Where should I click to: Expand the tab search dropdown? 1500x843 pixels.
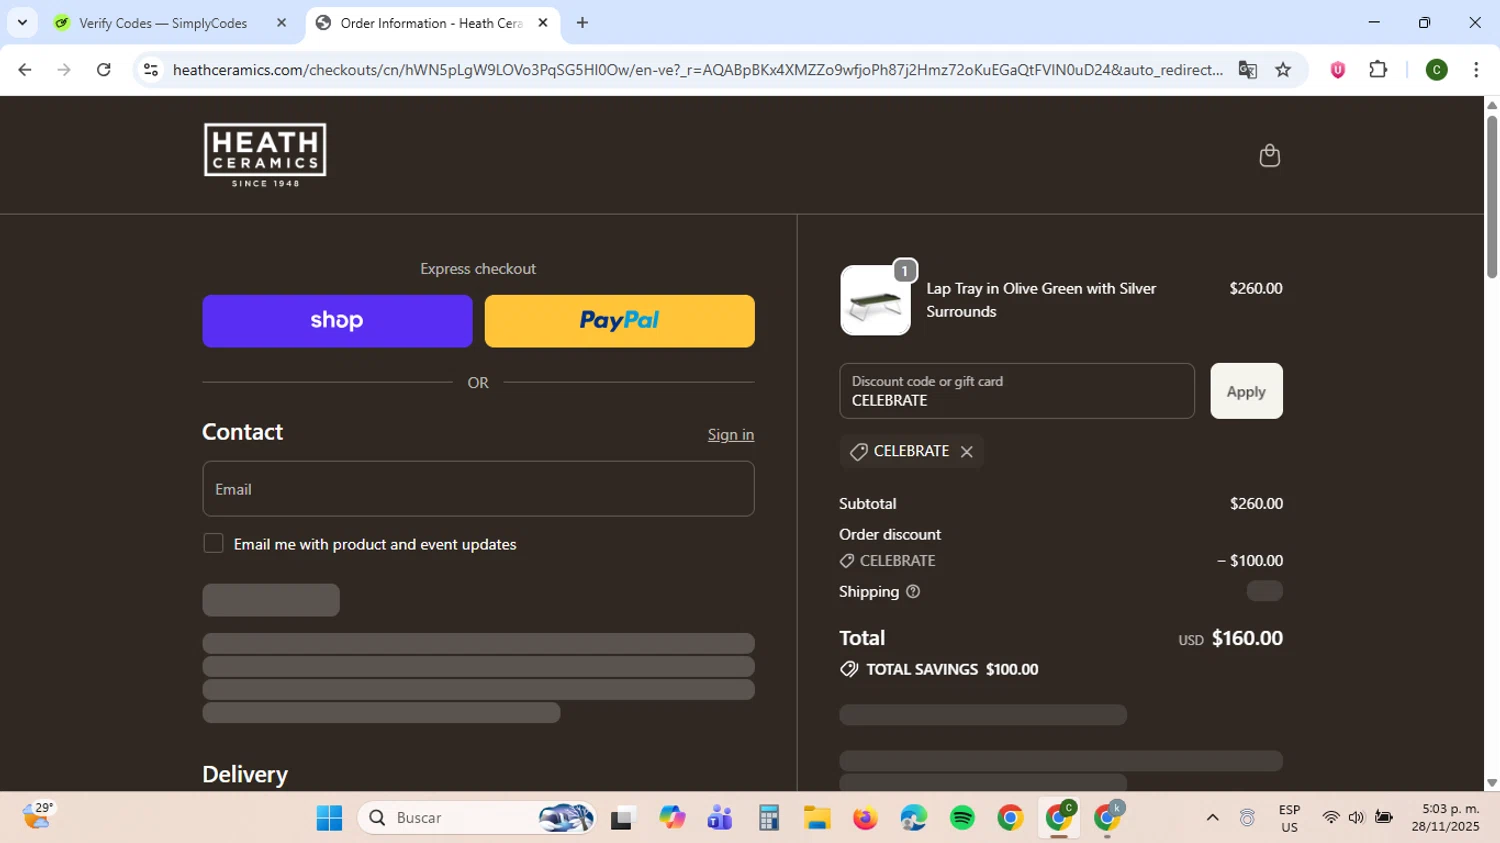pos(22,23)
